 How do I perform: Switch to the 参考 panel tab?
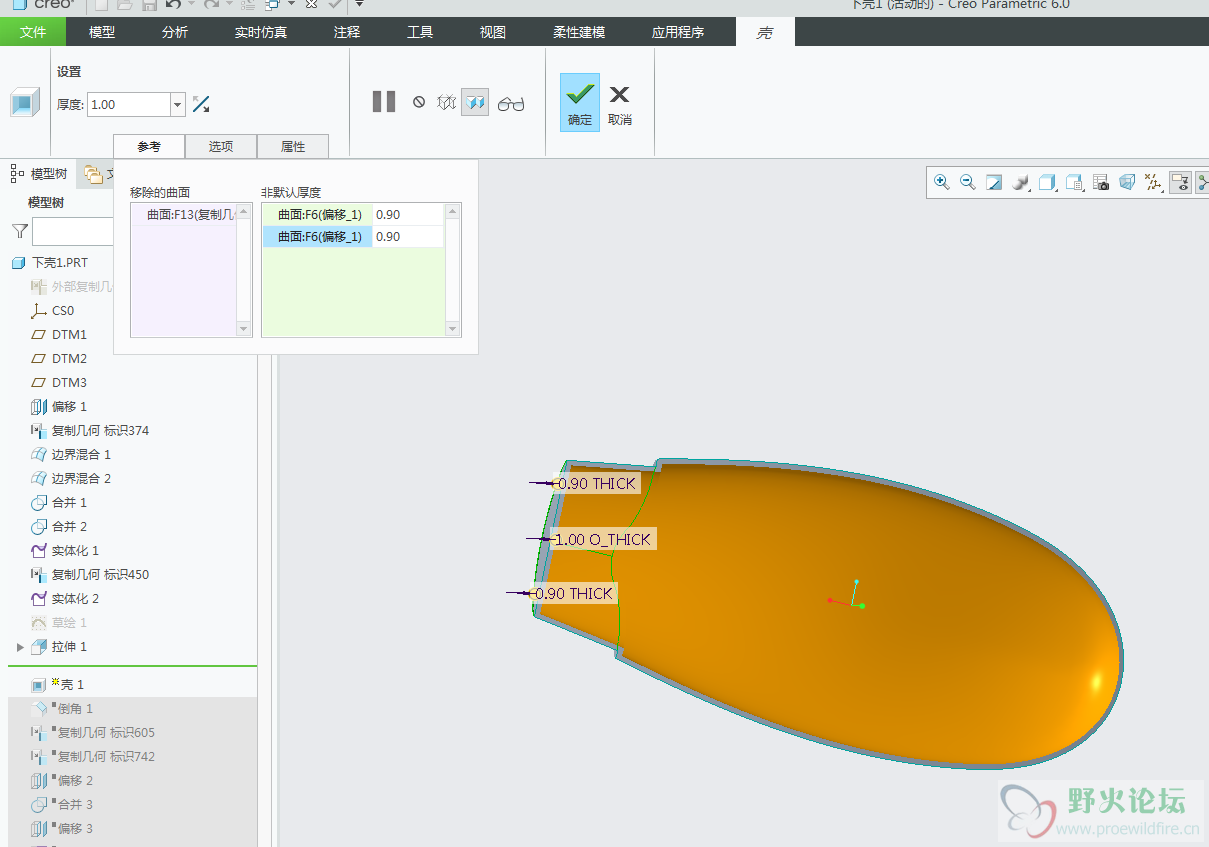(149, 146)
